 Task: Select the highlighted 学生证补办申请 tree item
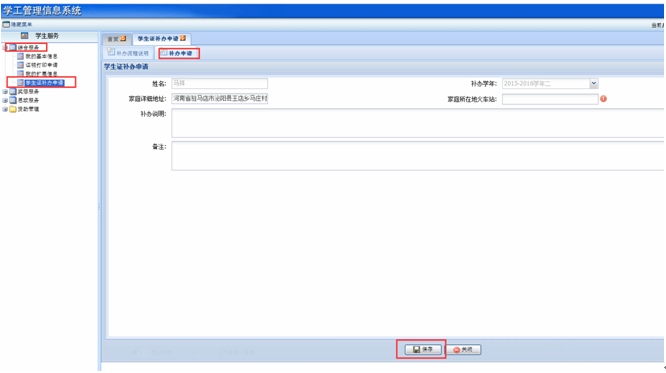[x=45, y=83]
